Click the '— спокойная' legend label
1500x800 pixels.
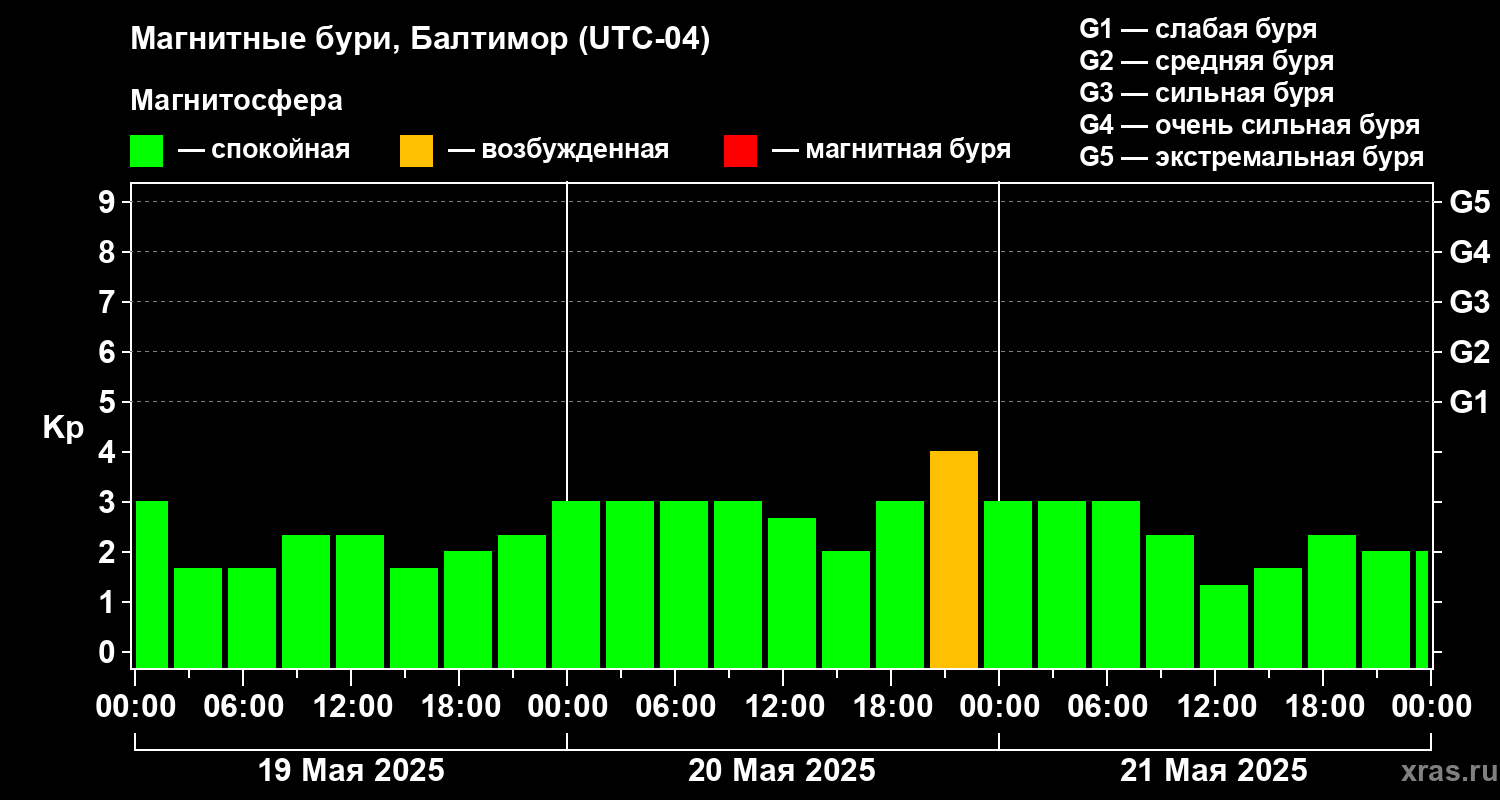coord(264,150)
